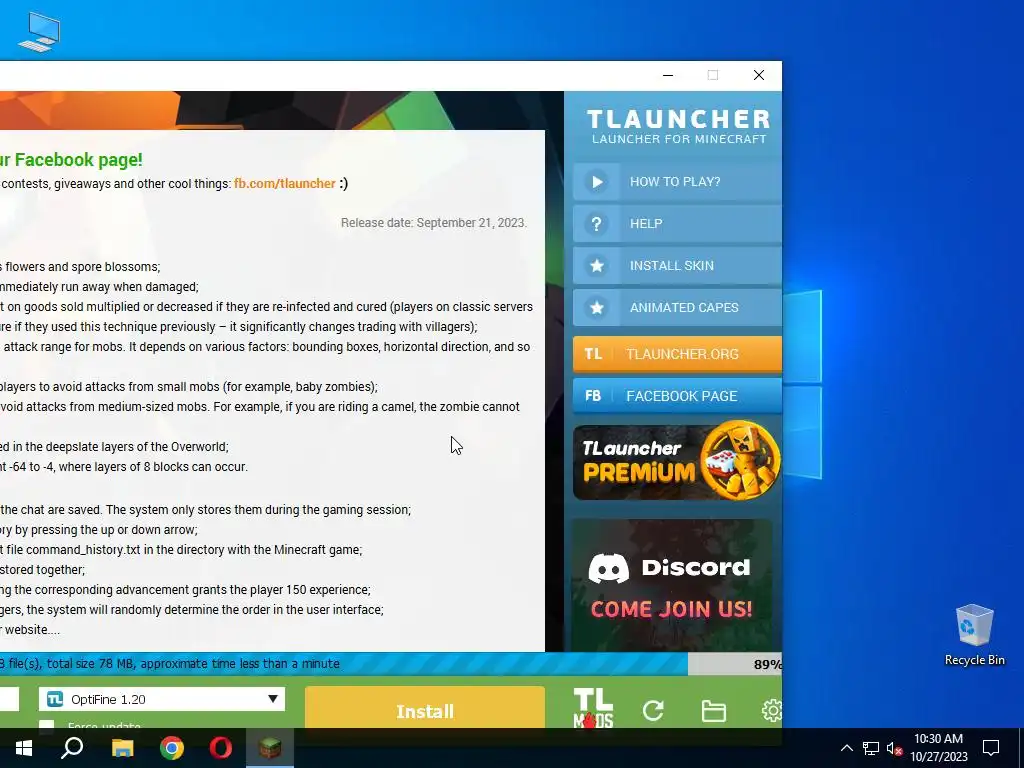Open the notification center icon

991,748
